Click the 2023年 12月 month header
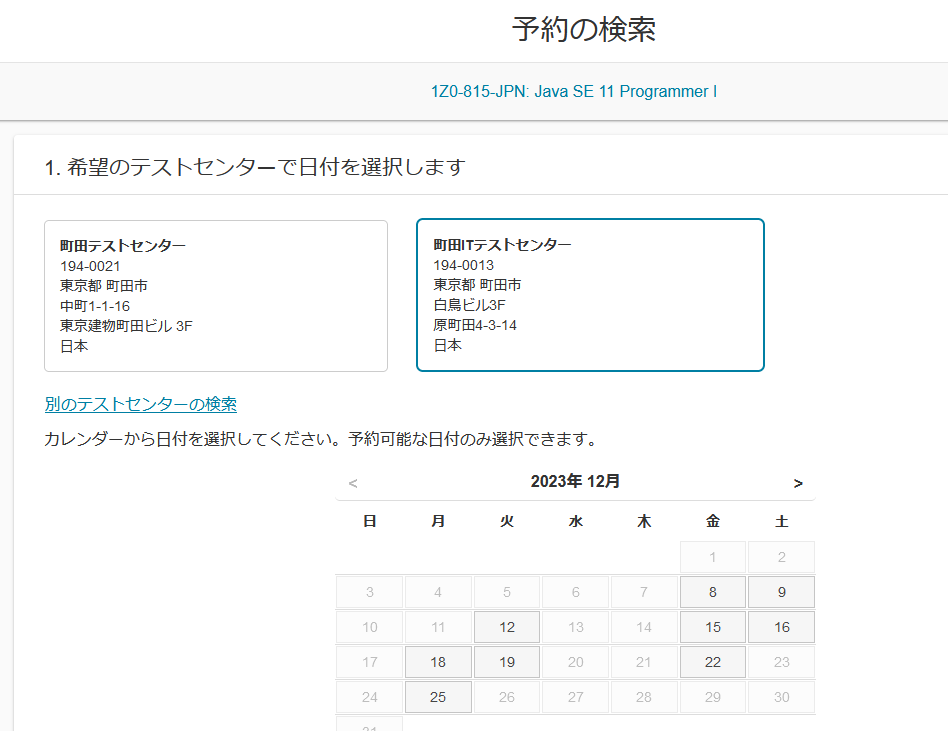Image resolution: width=948 pixels, height=731 pixels. (x=575, y=481)
